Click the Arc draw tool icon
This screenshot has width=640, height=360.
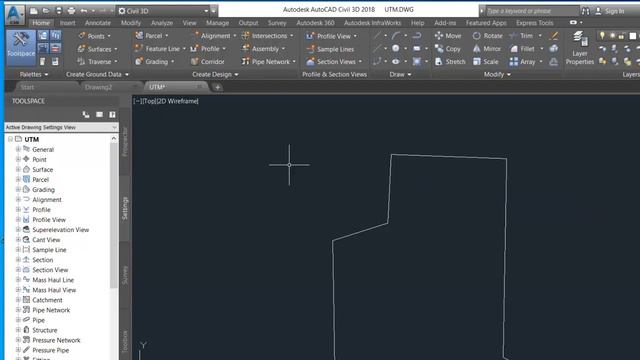pyautogui.click(x=396, y=36)
